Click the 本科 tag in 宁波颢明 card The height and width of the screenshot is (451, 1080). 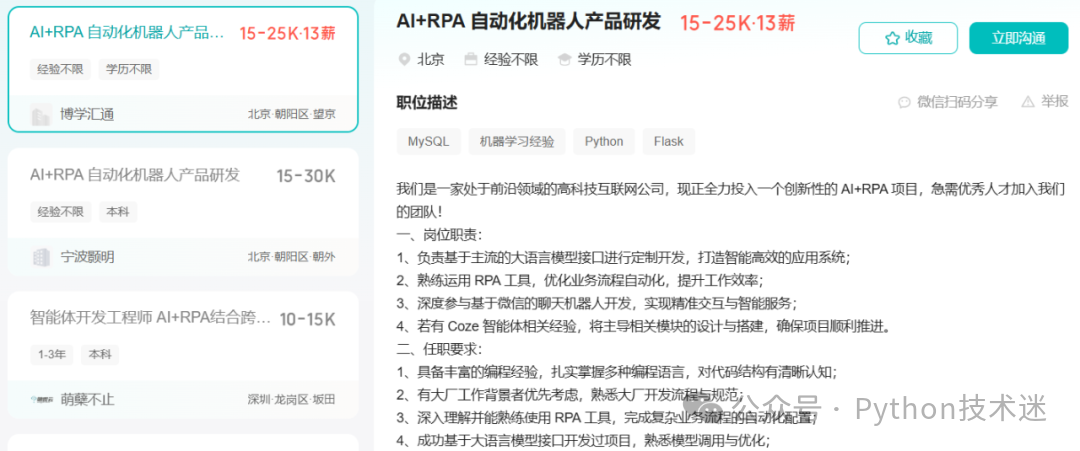(x=118, y=211)
